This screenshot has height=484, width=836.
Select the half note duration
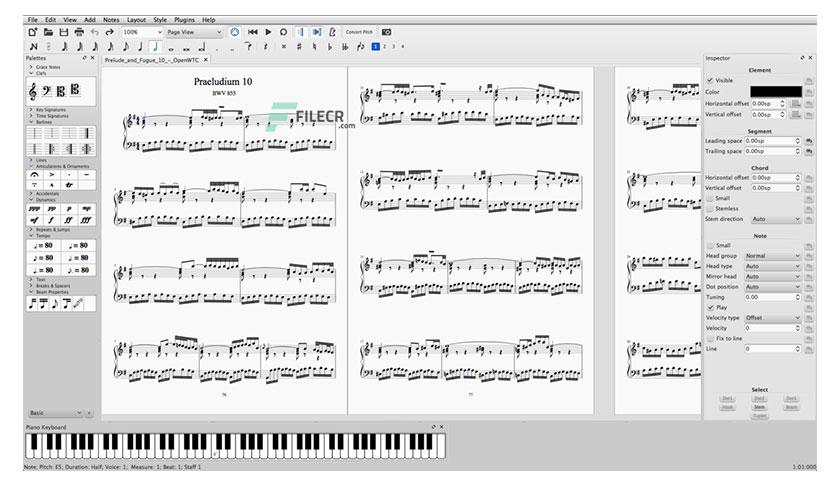155,47
